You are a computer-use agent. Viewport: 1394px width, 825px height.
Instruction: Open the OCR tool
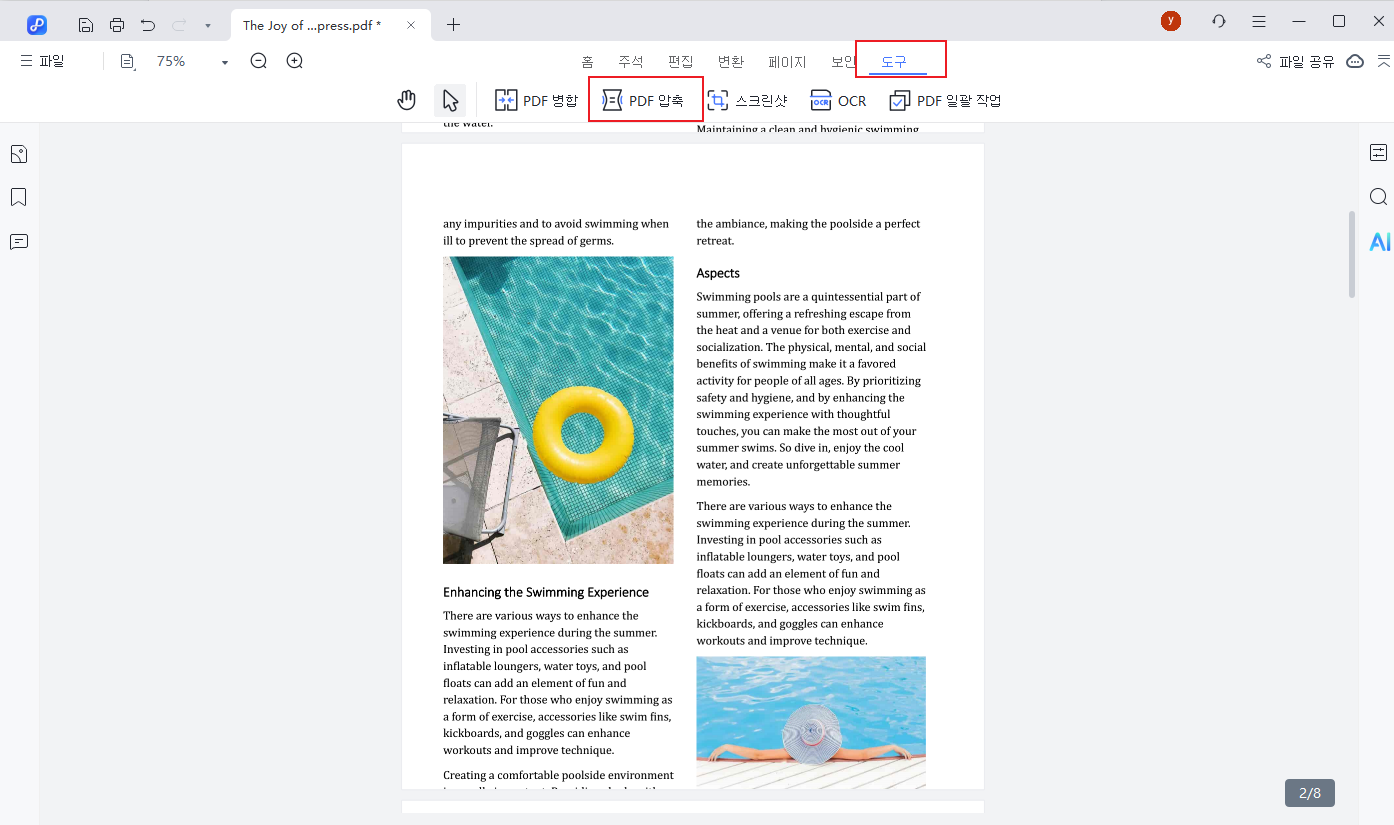[x=838, y=100]
